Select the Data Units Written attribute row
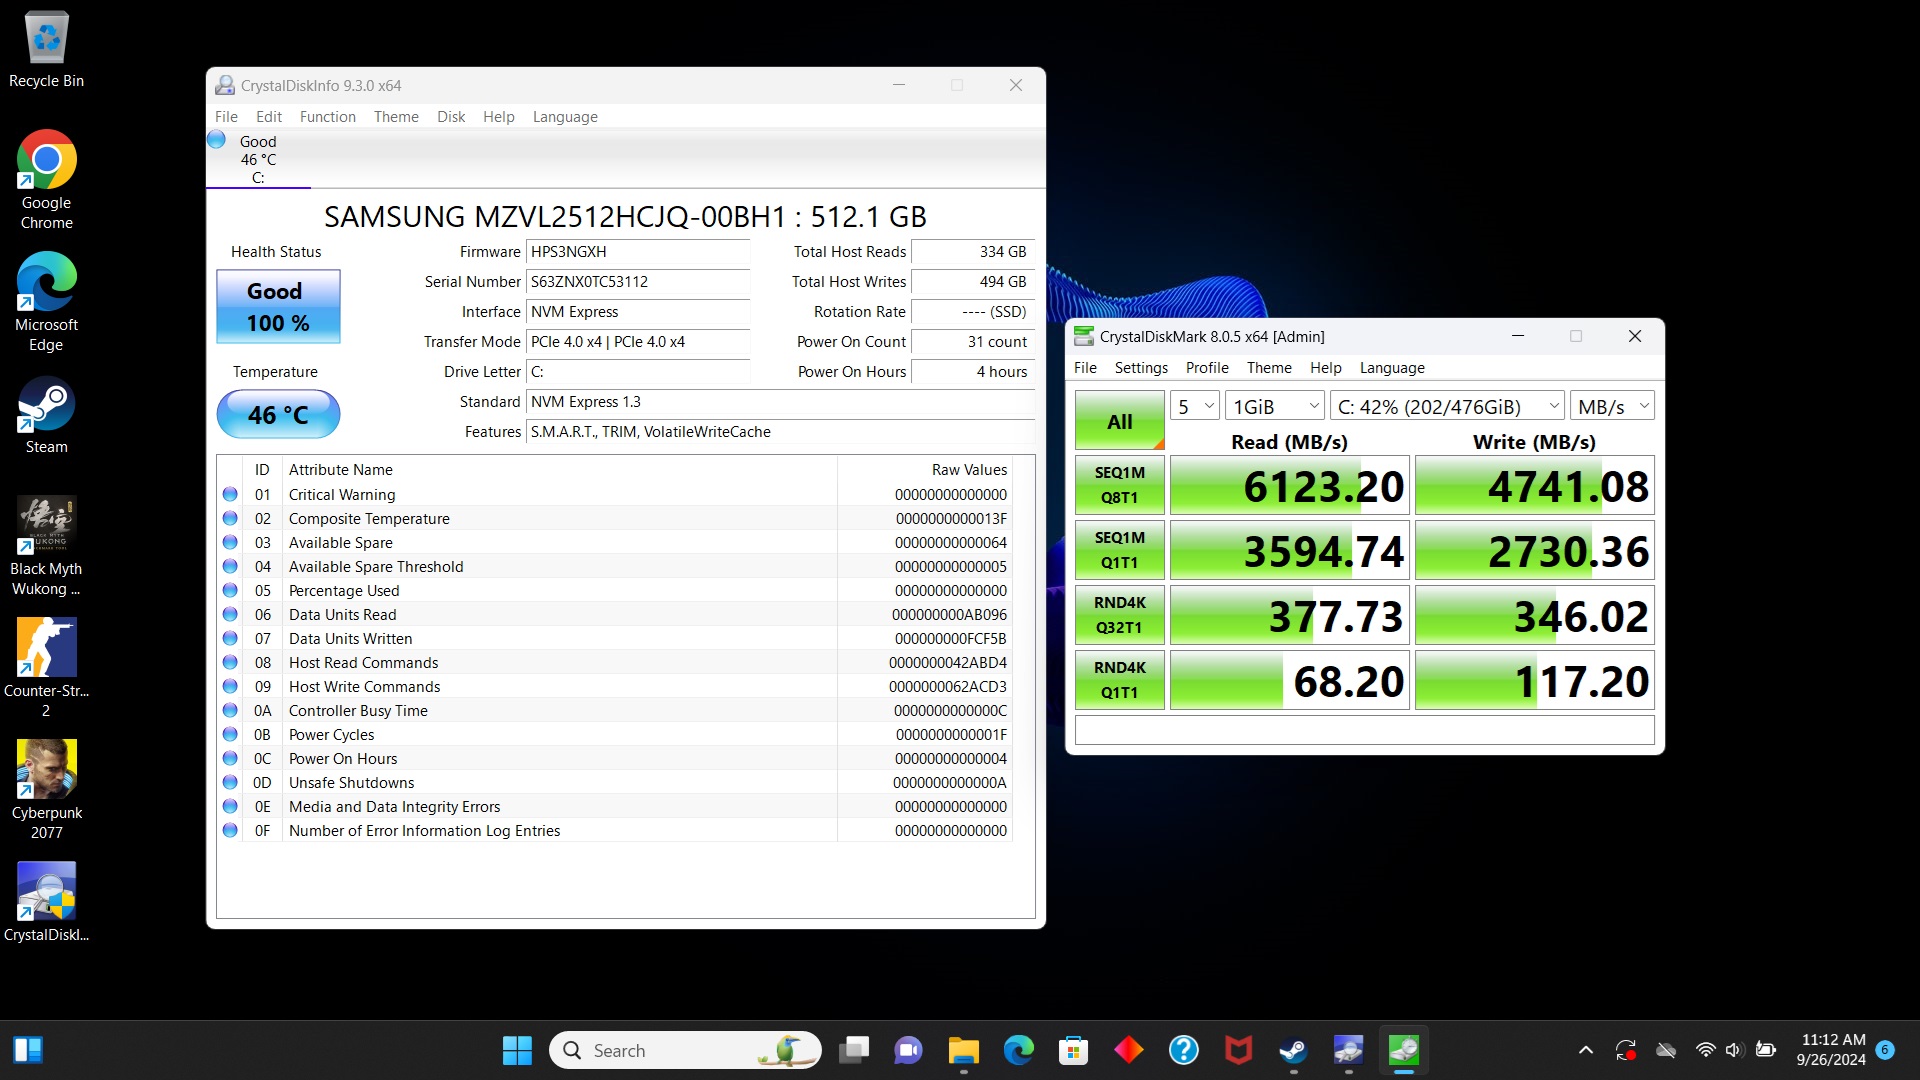This screenshot has height=1080, width=1920. point(614,639)
